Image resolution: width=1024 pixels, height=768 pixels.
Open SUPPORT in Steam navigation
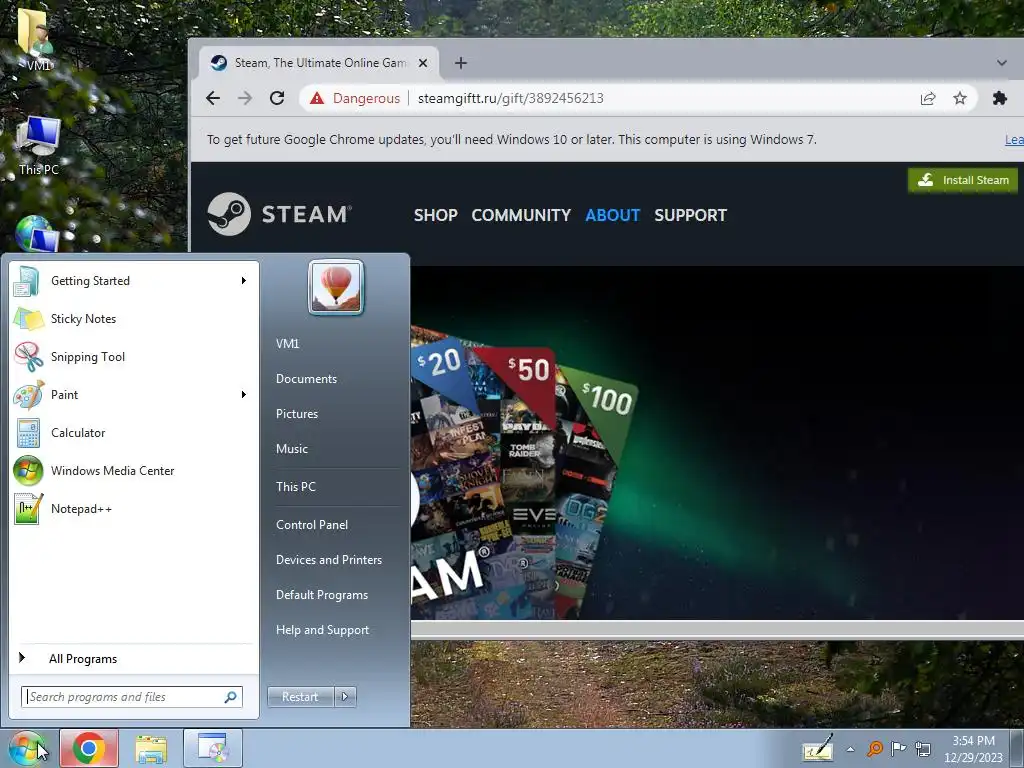690,215
